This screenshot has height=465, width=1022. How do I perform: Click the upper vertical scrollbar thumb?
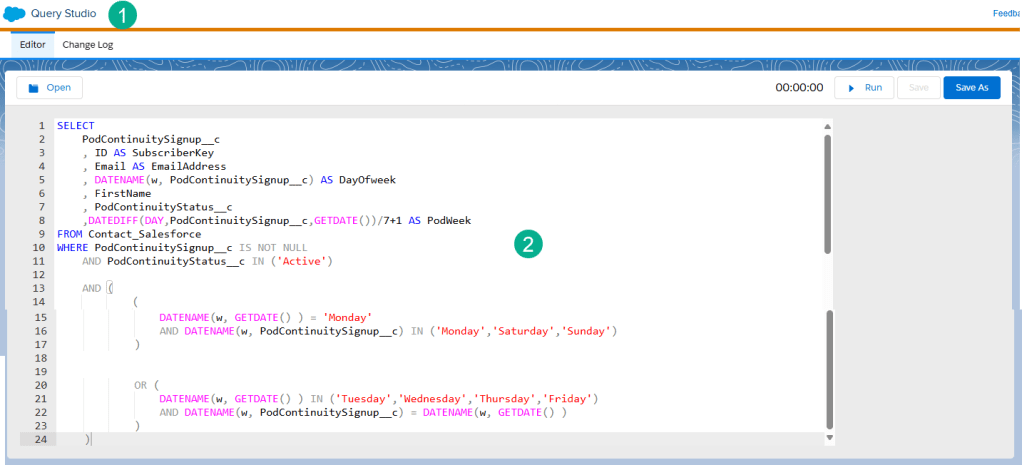click(827, 193)
